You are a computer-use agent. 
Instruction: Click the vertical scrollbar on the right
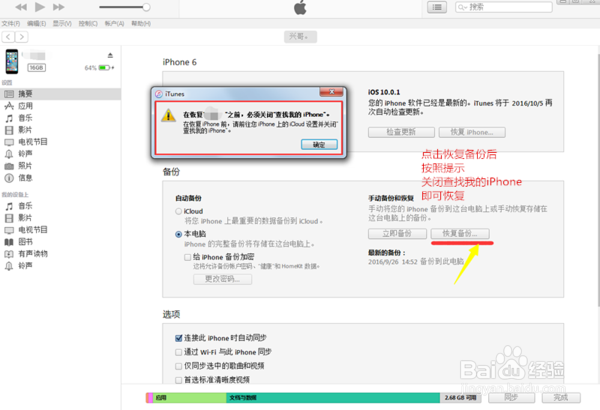(598, 180)
